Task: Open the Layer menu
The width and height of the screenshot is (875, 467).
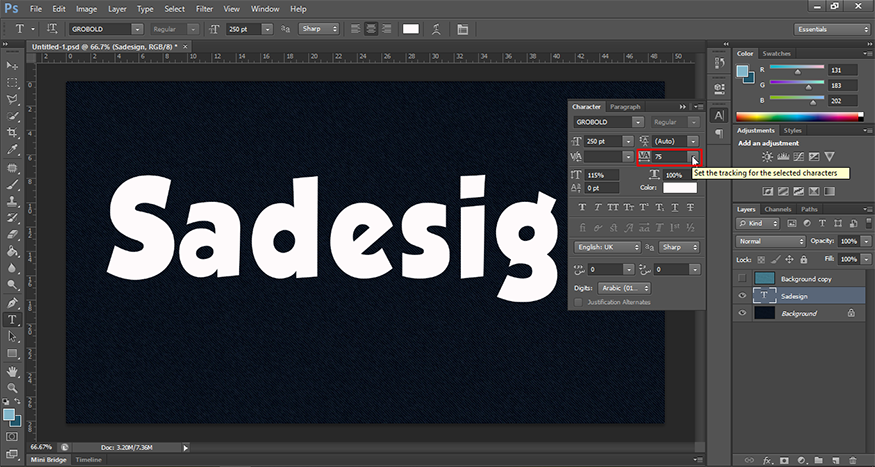Action: [117, 9]
